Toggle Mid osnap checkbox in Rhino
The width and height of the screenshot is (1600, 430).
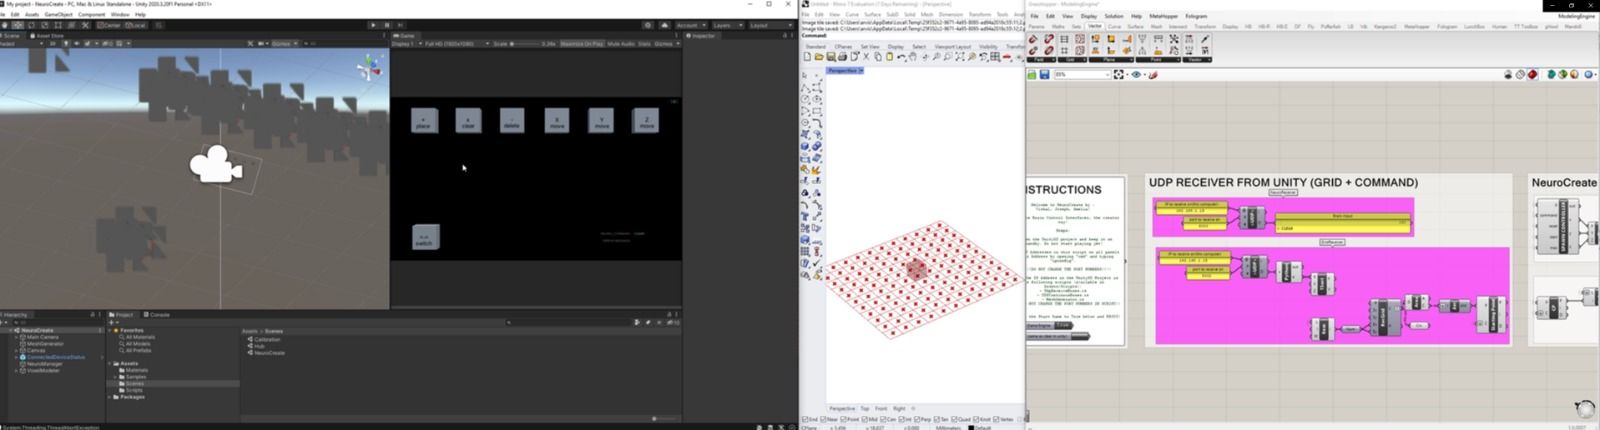(x=865, y=419)
